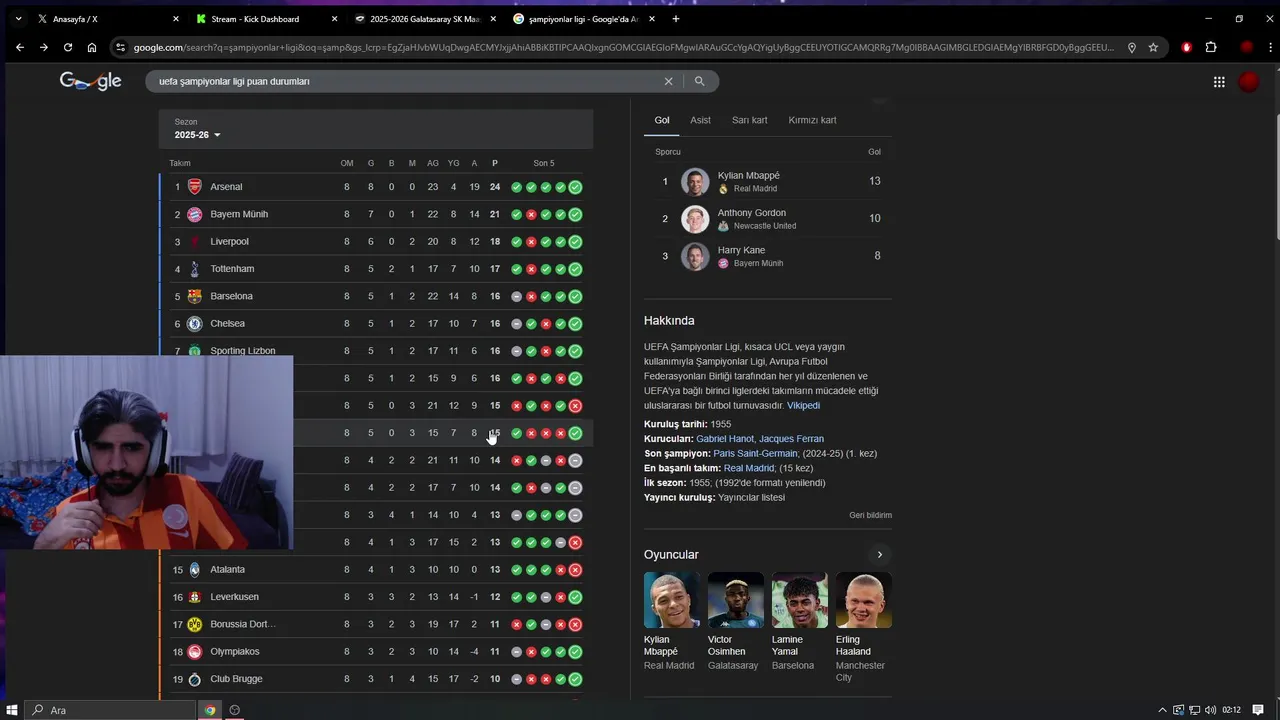Viewport: 1280px width, 720px height.
Task: Click the Geri bildirim link
Action: (x=870, y=515)
